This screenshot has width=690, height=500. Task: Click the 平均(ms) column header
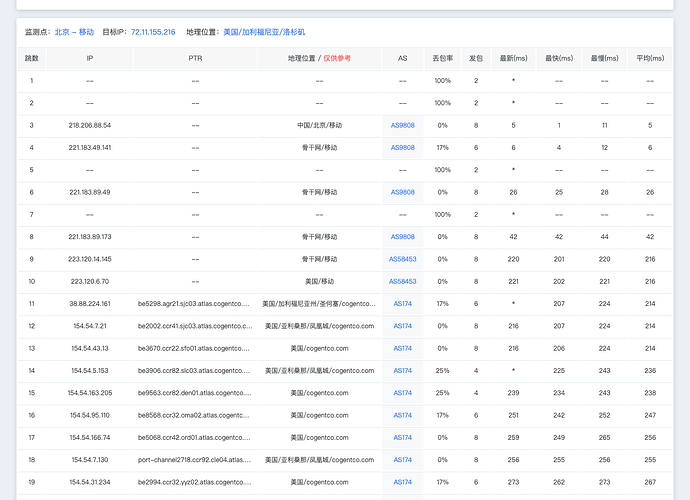click(x=650, y=58)
